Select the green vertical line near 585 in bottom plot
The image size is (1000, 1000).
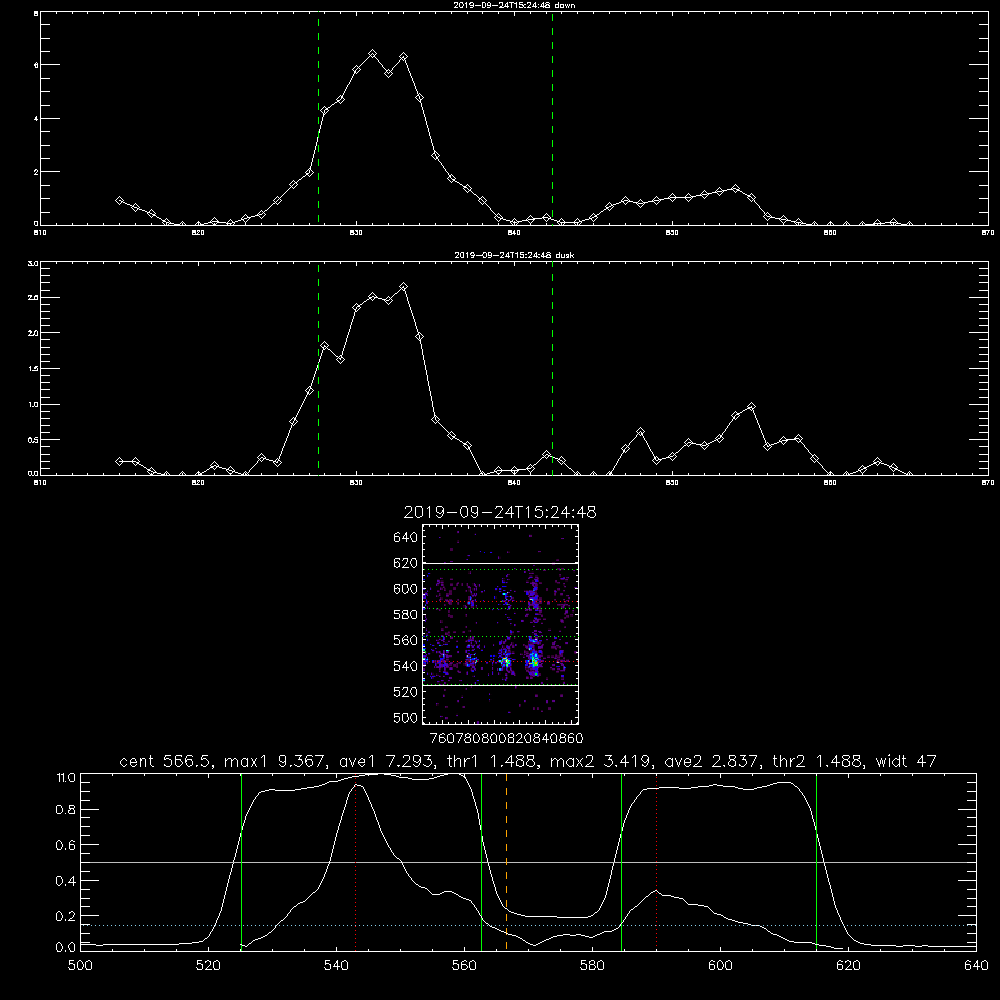[x=621, y=862]
